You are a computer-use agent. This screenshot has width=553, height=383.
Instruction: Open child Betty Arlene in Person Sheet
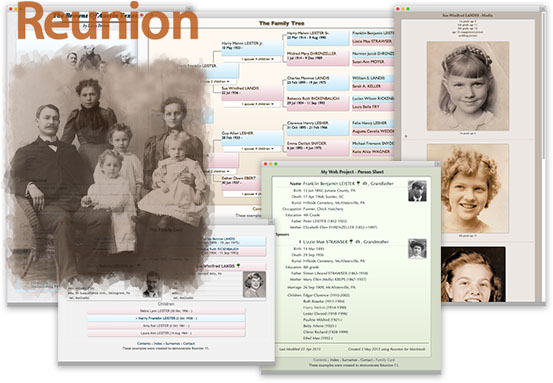click(x=320, y=326)
